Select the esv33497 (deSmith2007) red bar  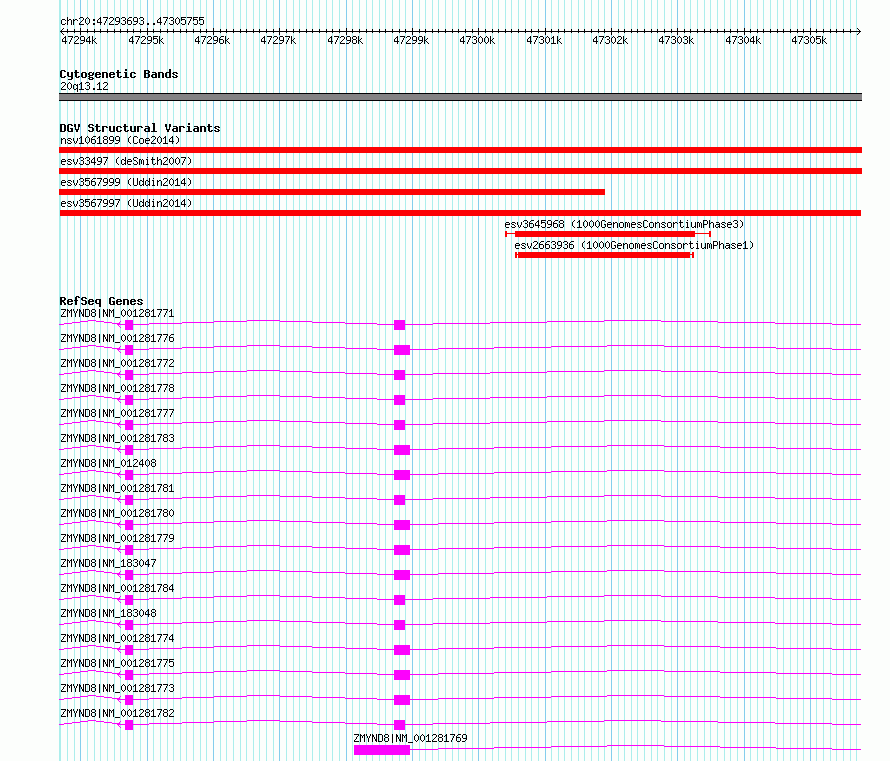460,171
